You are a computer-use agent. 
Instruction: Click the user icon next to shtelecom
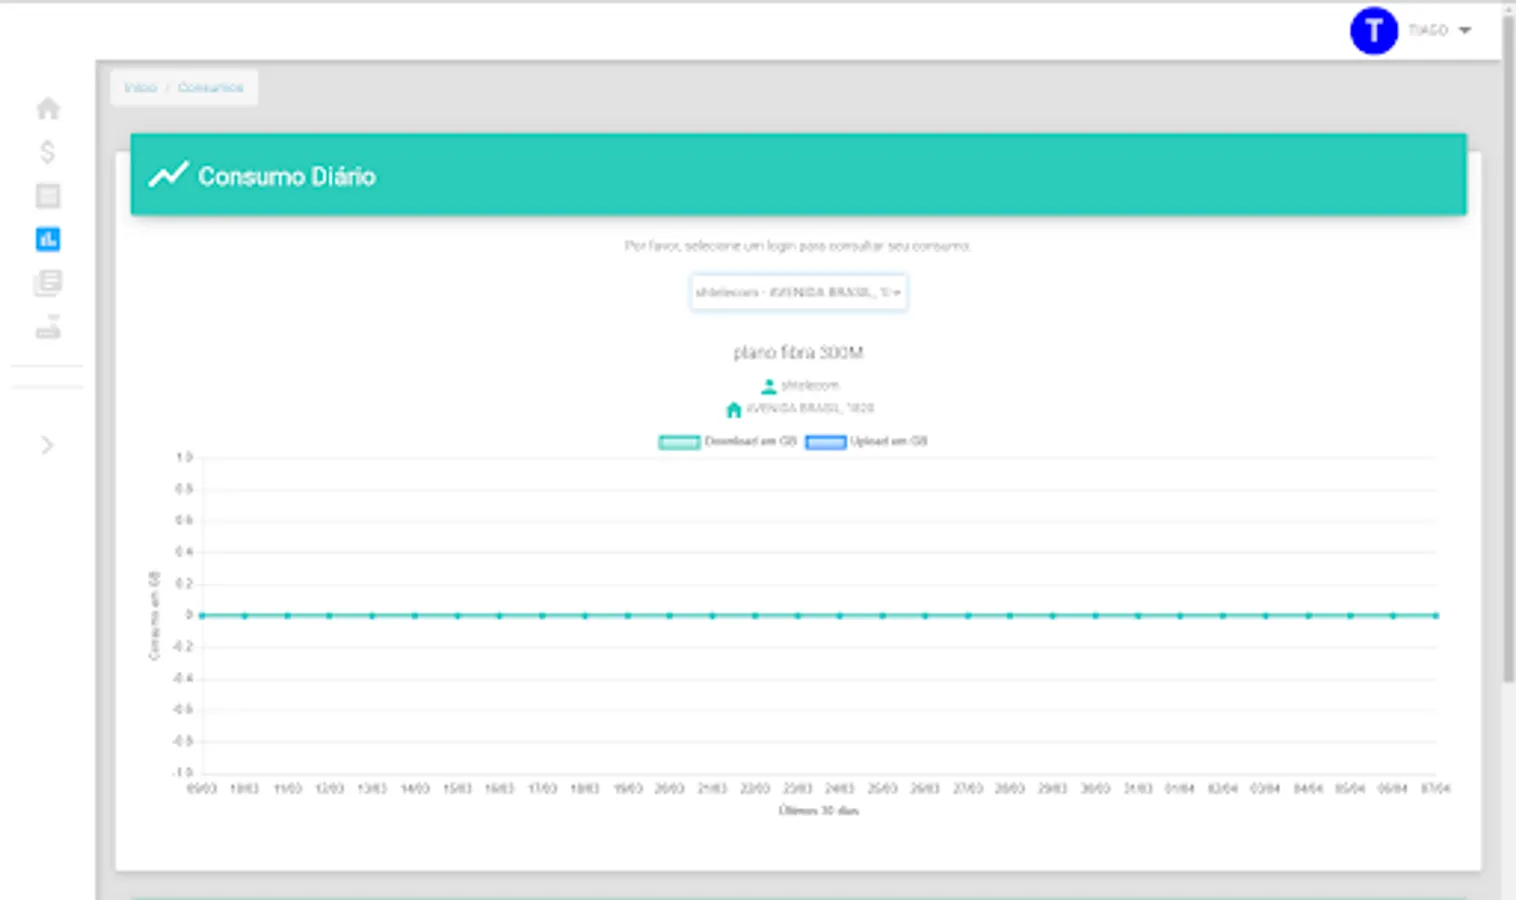[x=768, y=386]
